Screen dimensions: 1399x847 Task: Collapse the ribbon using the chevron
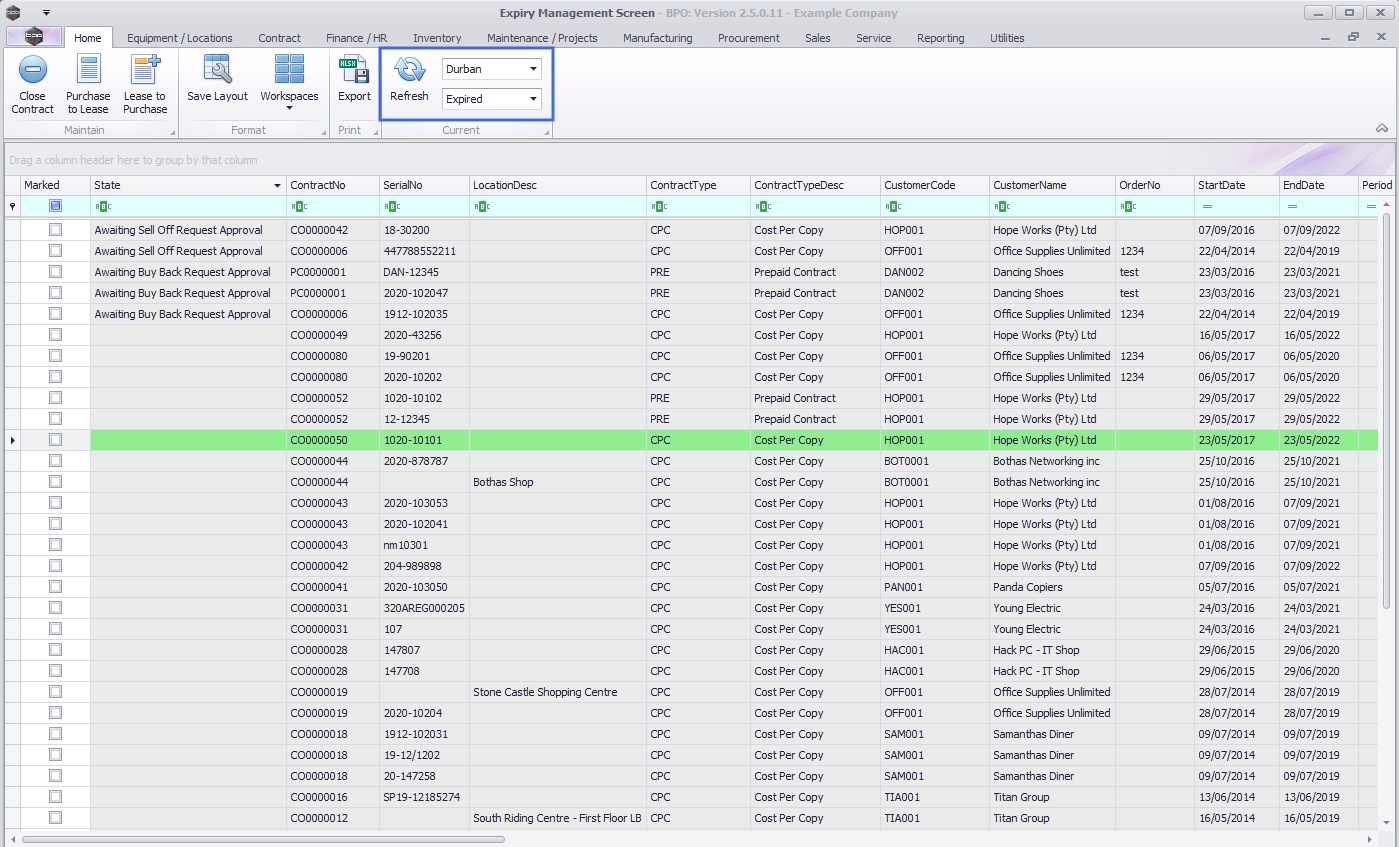[x=1381, y=129]
